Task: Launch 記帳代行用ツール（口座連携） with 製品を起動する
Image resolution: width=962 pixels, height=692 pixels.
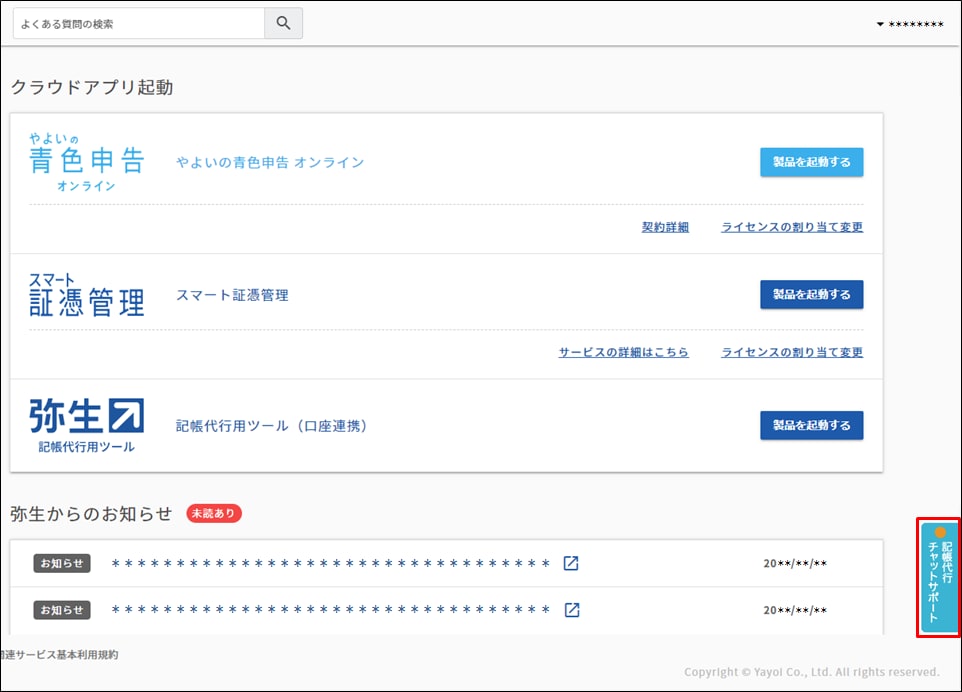Action: 811,425
